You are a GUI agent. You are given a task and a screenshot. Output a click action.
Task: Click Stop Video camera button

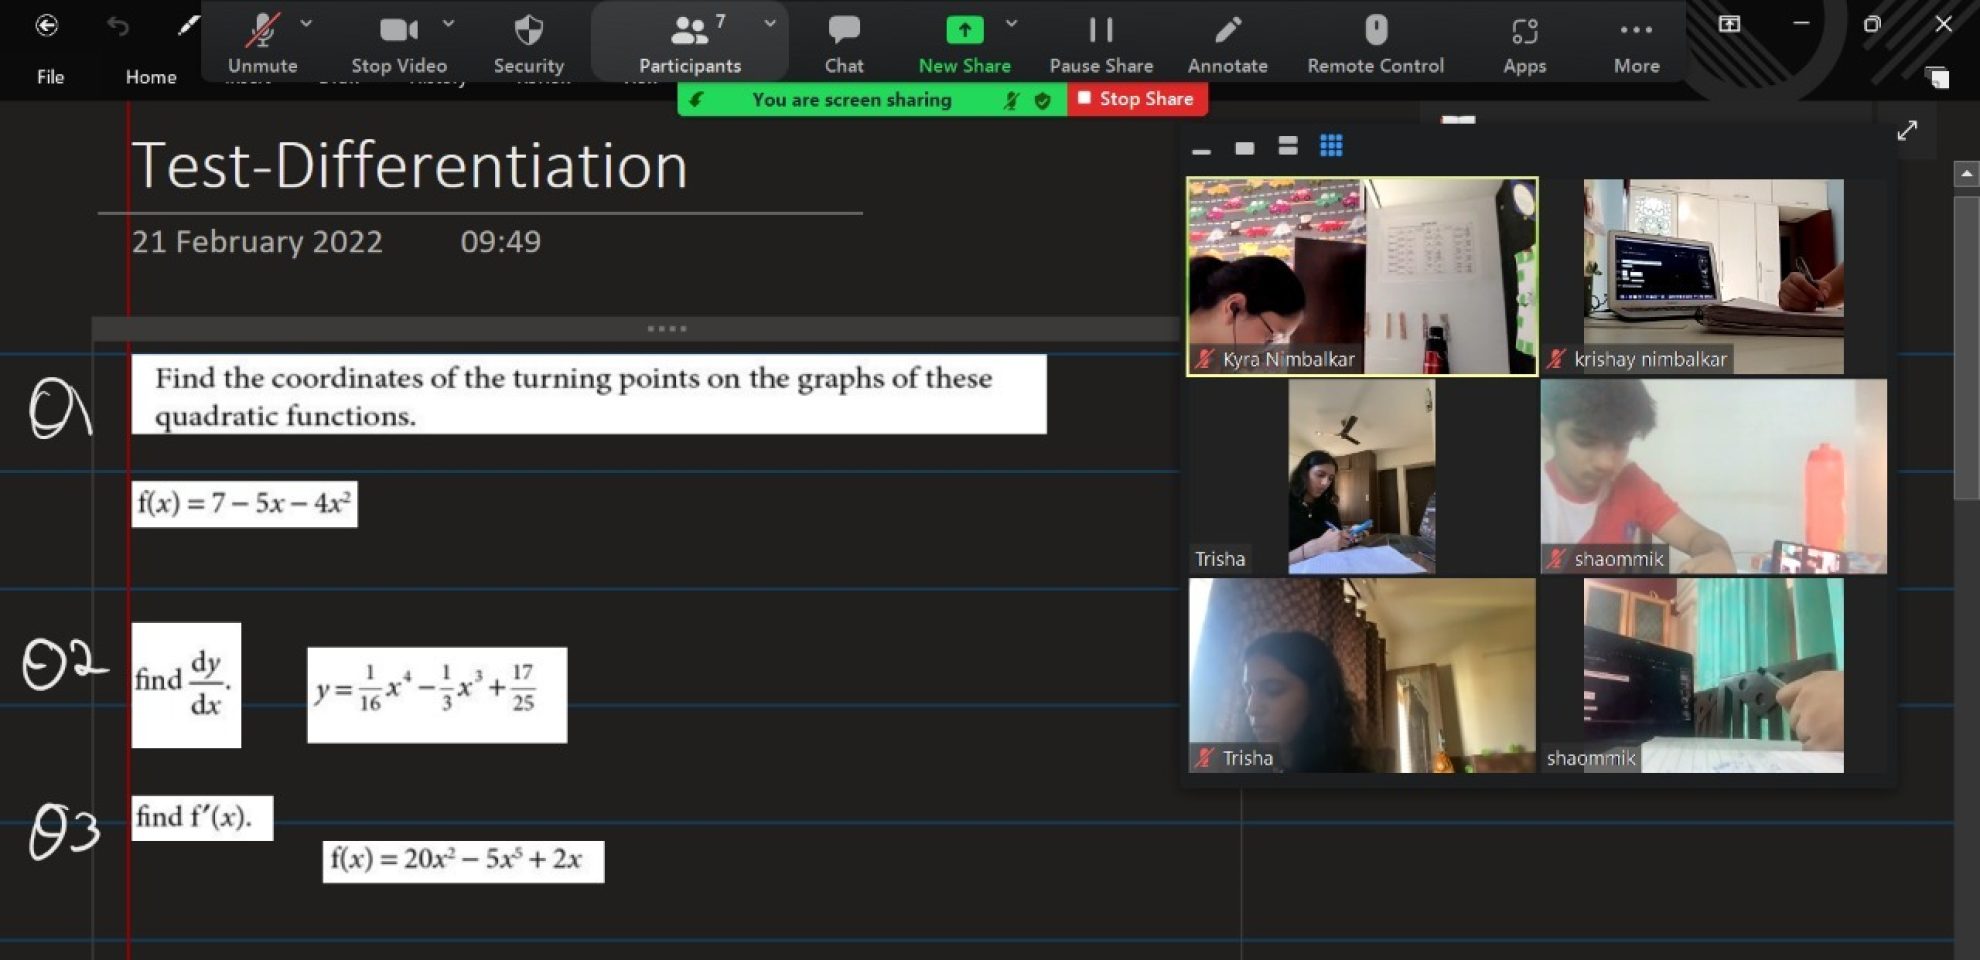click(398, 44)
